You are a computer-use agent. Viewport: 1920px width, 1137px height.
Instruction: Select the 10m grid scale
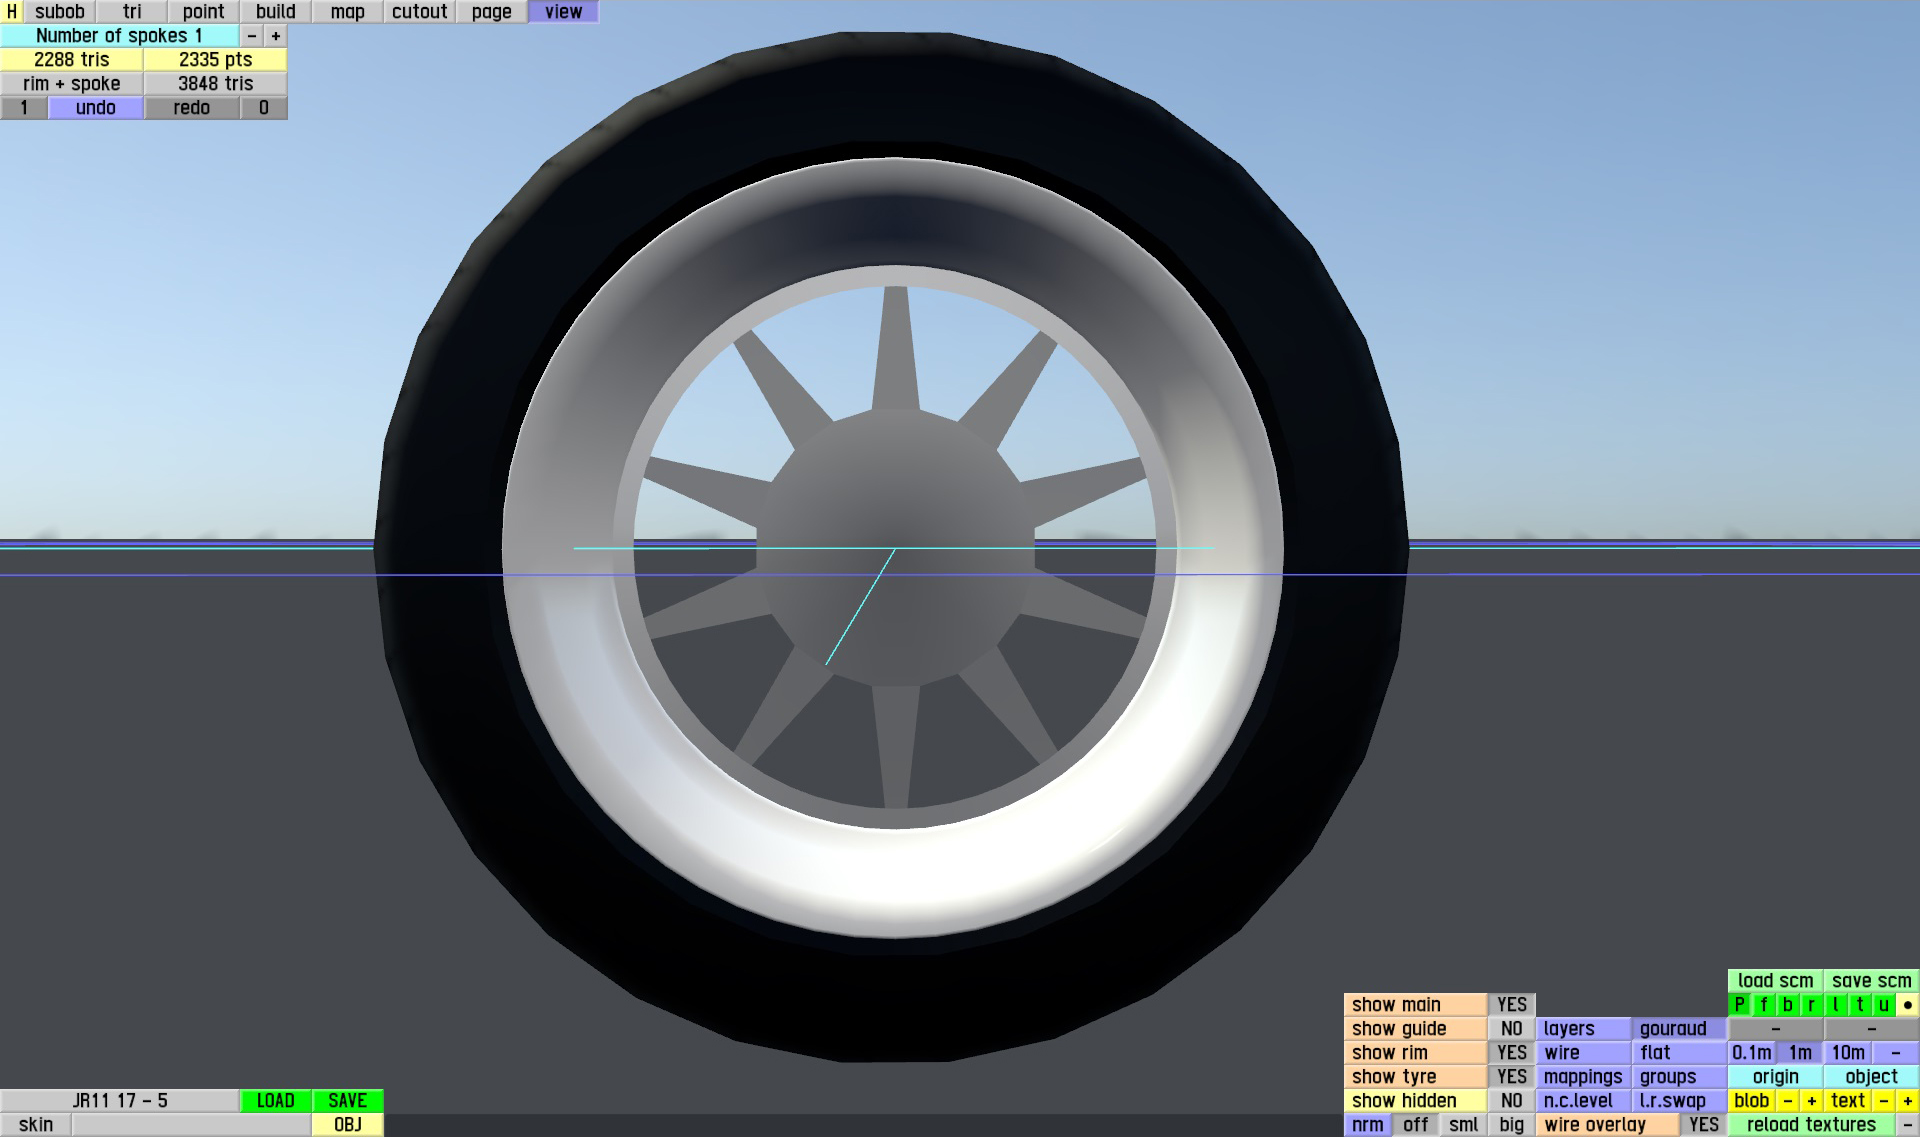tap(1847, 1053)
